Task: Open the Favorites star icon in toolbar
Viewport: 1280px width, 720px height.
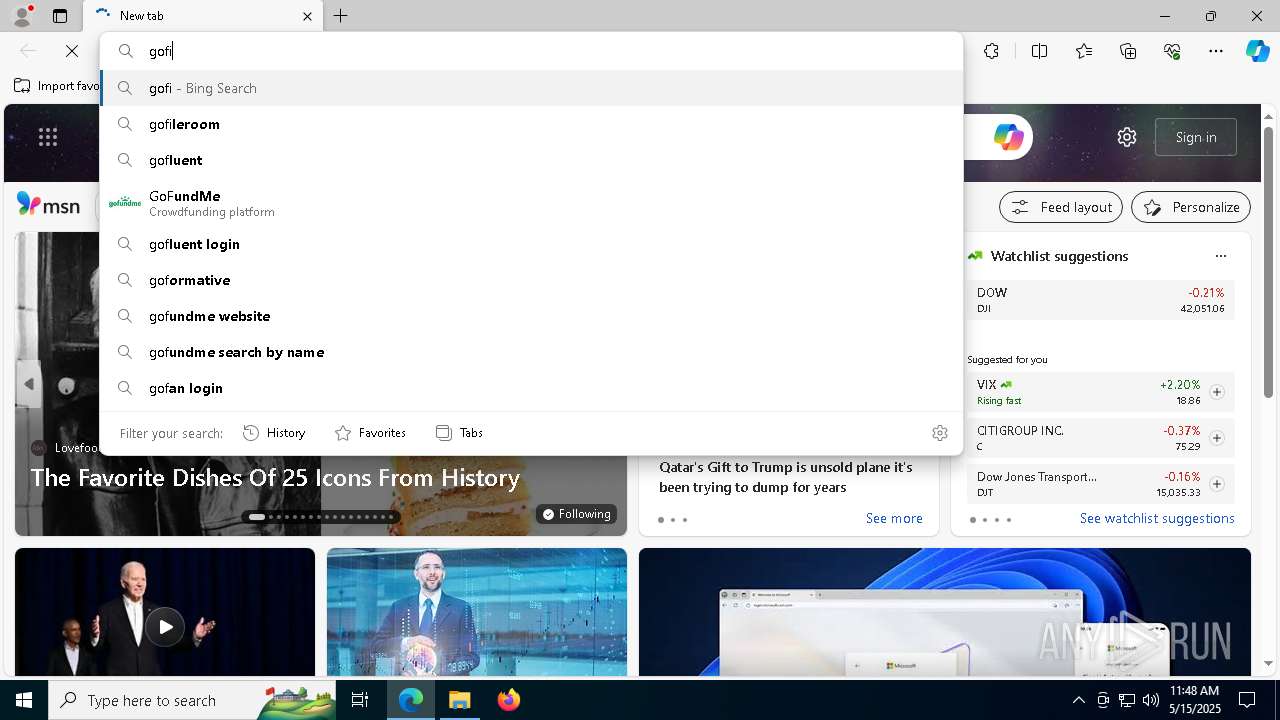Action: [x=1084, y=51]
